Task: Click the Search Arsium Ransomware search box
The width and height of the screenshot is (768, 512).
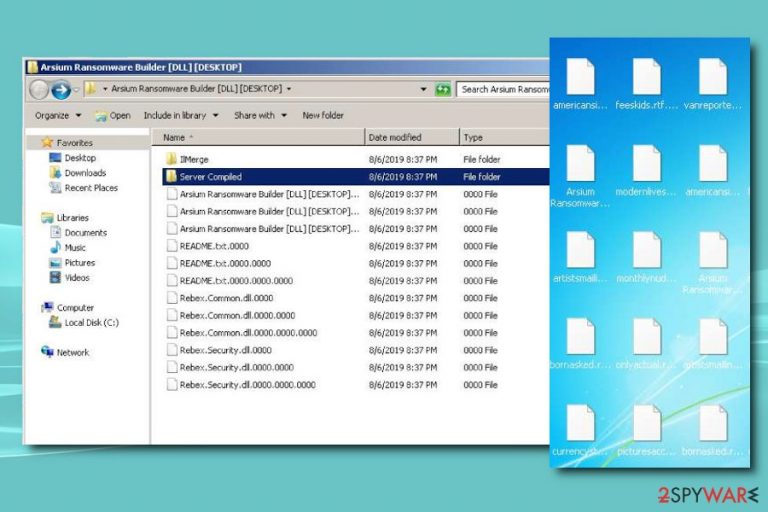Action: click(503, 89)
